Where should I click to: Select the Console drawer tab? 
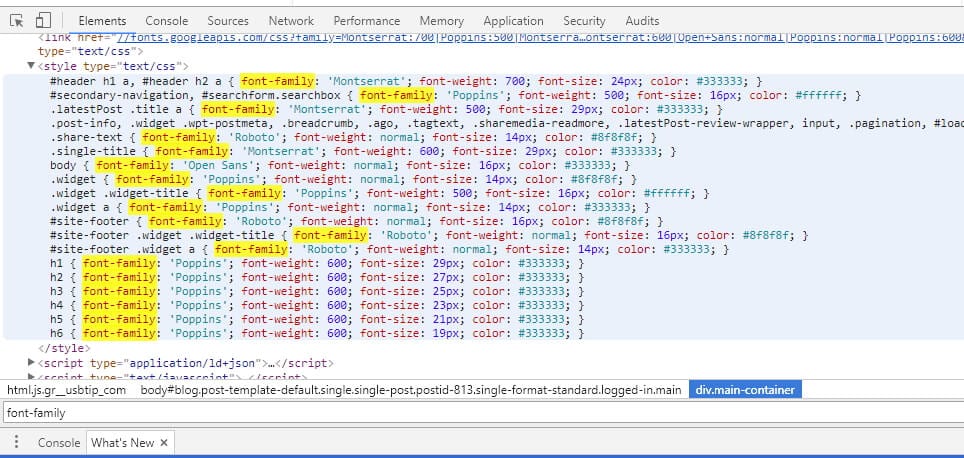point(59,443)
